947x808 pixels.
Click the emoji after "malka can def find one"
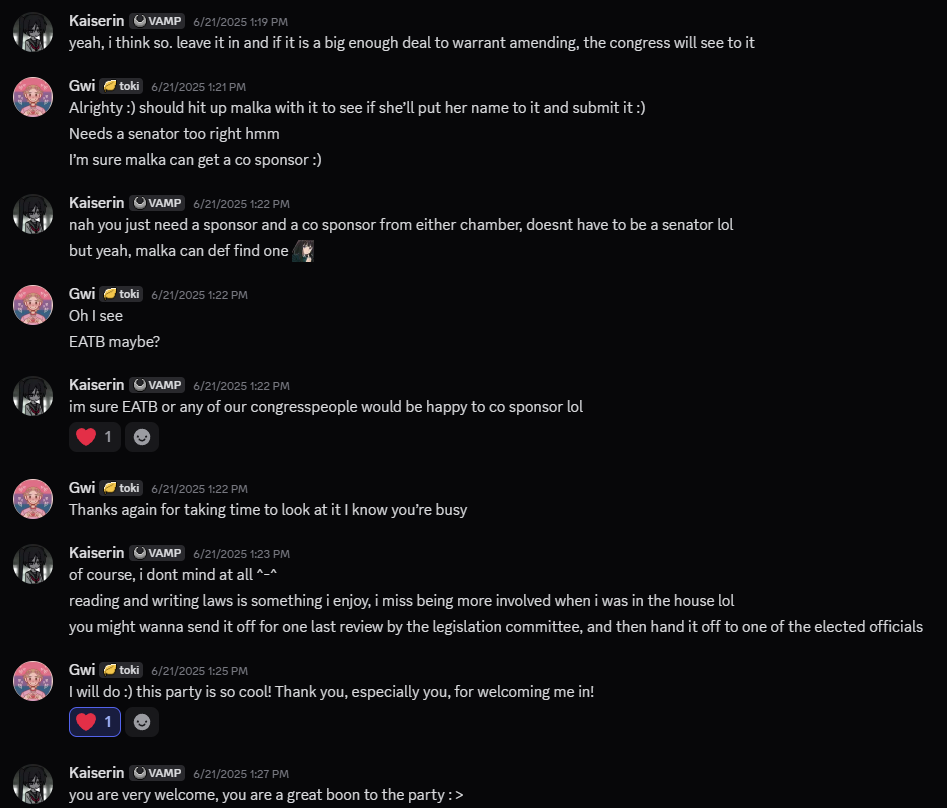tap(304, 251)
